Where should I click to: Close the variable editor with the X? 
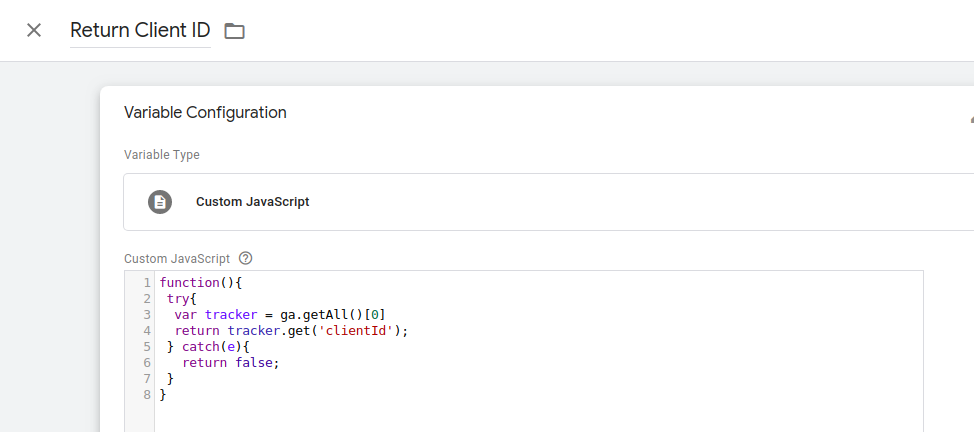pos(34,30)
